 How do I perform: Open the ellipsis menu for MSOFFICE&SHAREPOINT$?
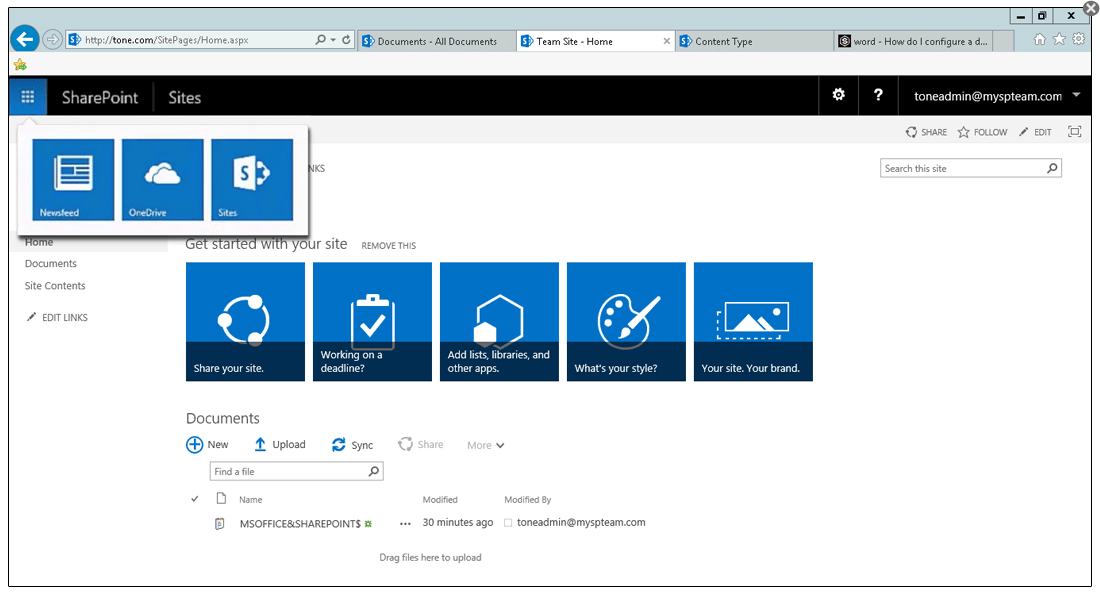pos(405,523)
